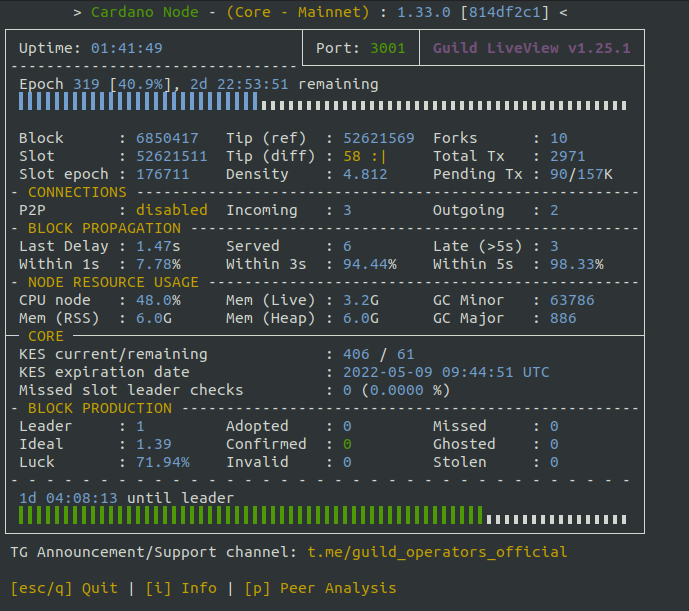
Task: Select the GC Major value 886
Action: pyautogui.click(x=563, y=318)
